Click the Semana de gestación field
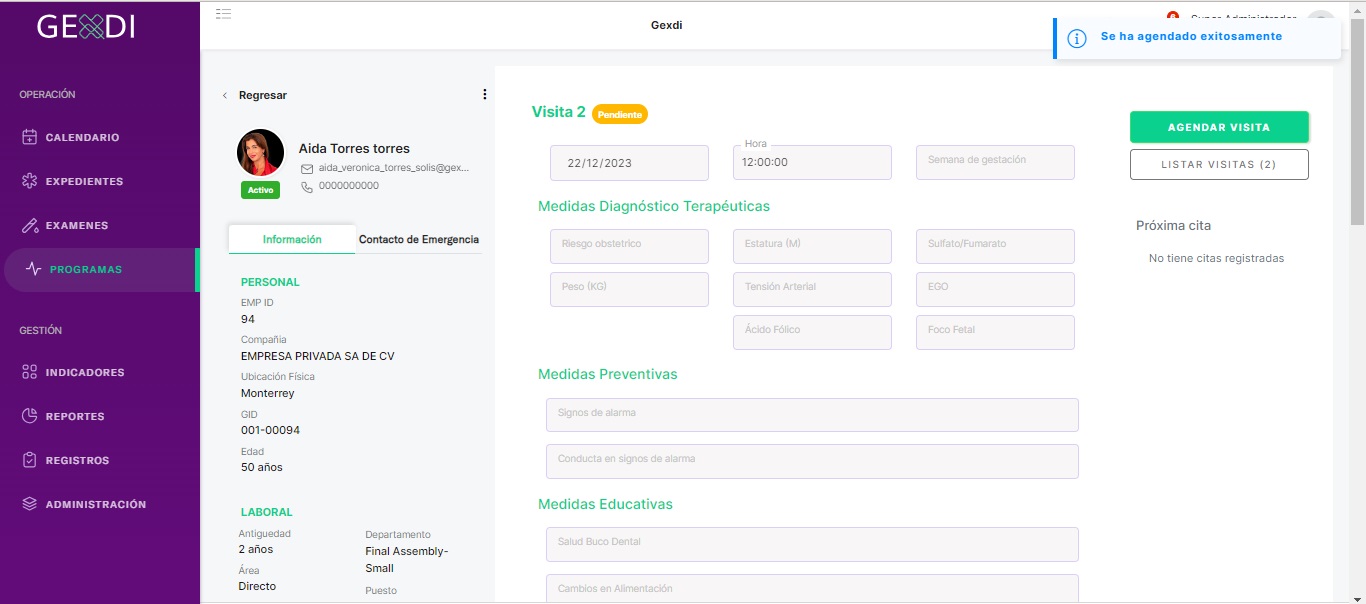 995,163
